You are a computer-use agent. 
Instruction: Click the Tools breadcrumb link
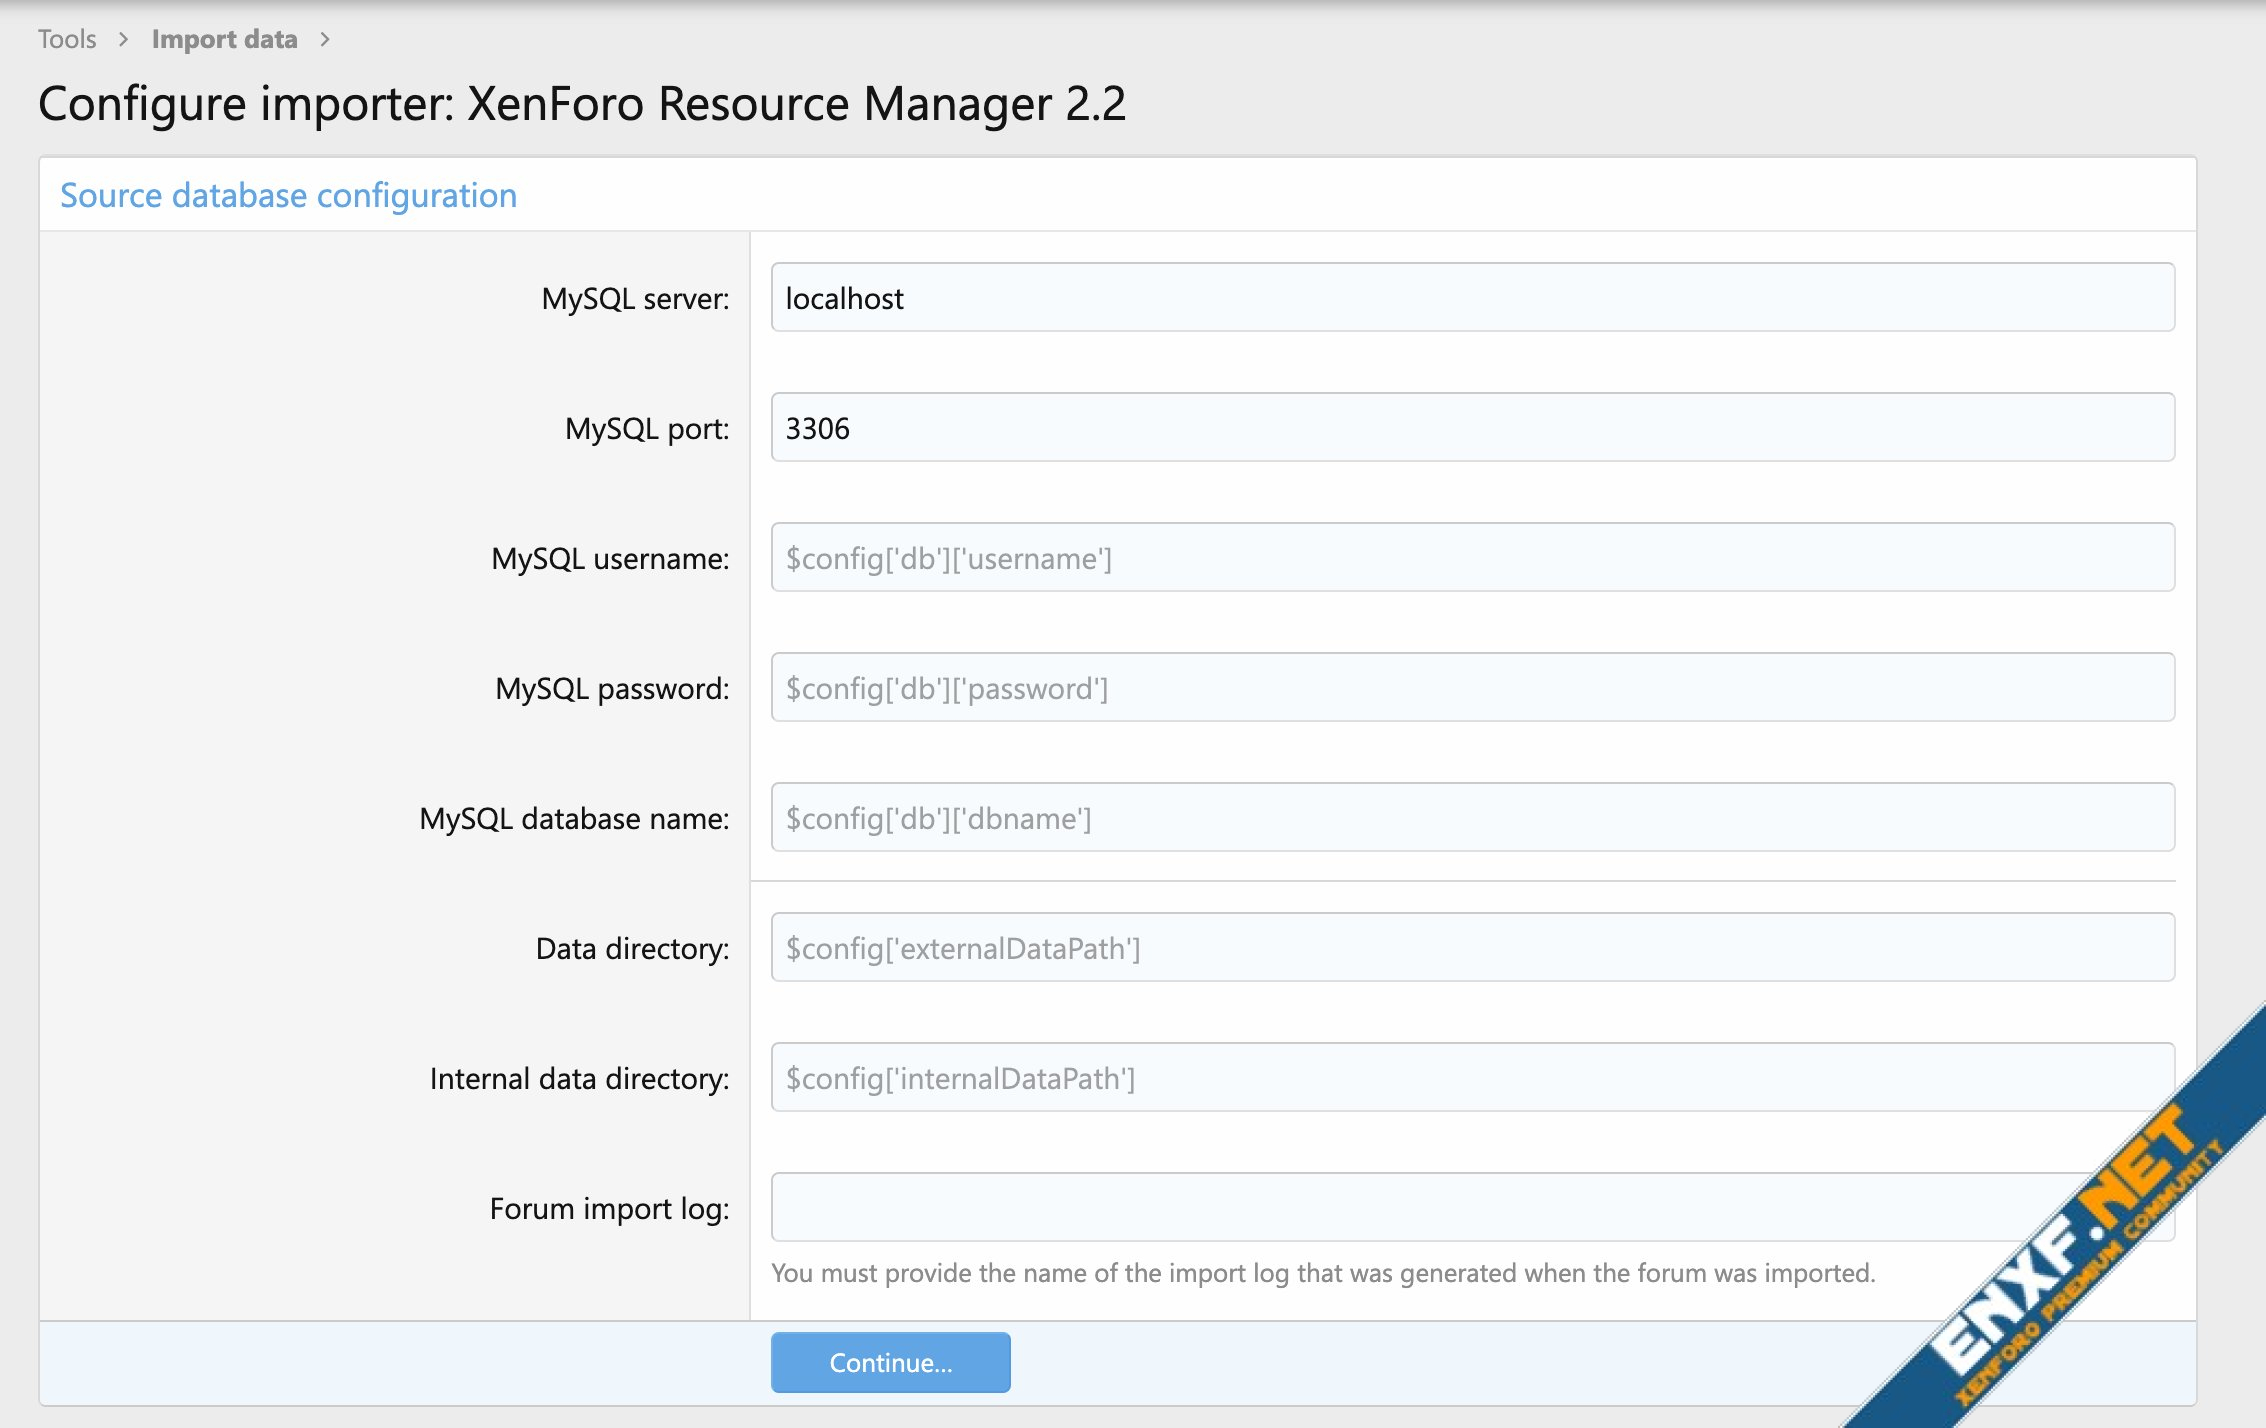point(67,39)
